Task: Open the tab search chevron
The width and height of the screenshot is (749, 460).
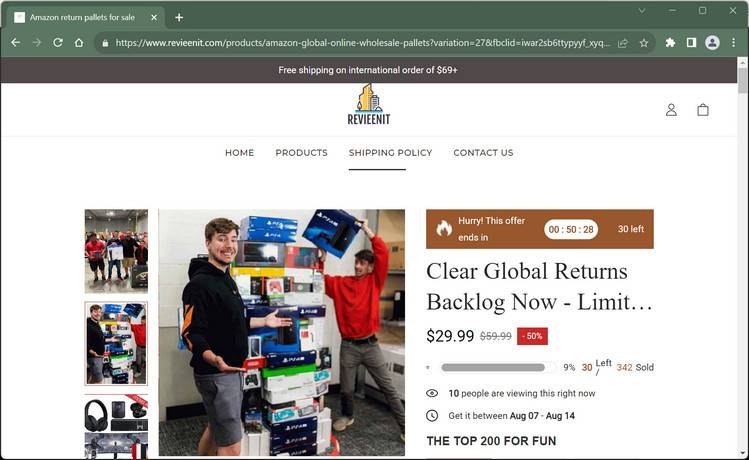Action: [642, 11]
